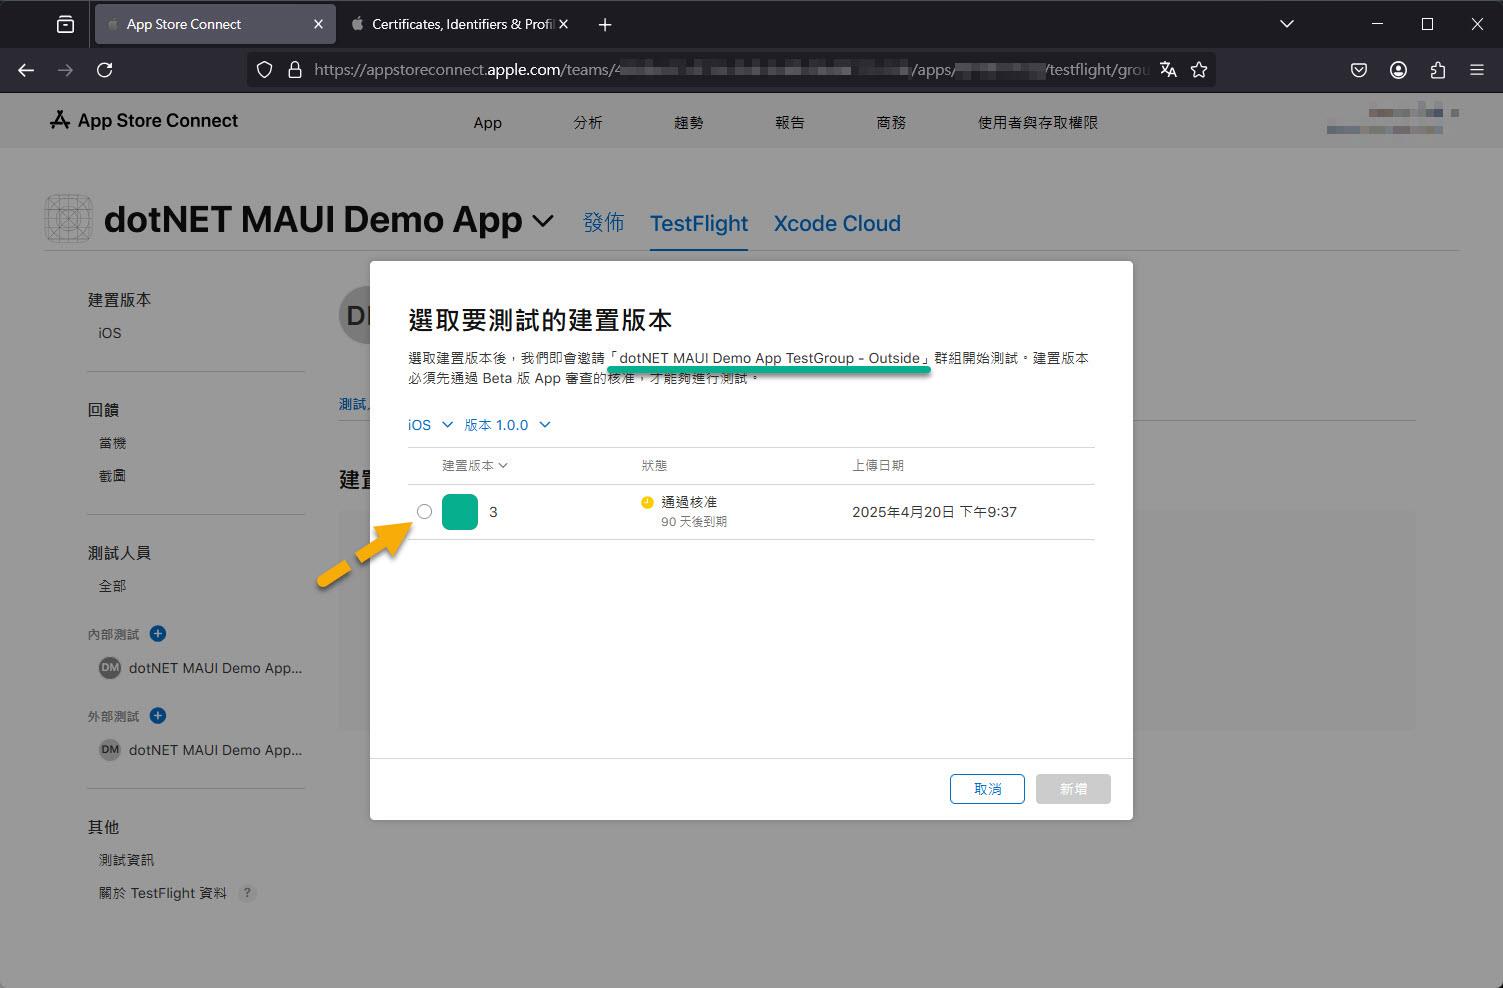The width and height of the screenshot is (1503, 988).
Task: Click the 90 天後到期 expiry text
Action: [694, 522]
